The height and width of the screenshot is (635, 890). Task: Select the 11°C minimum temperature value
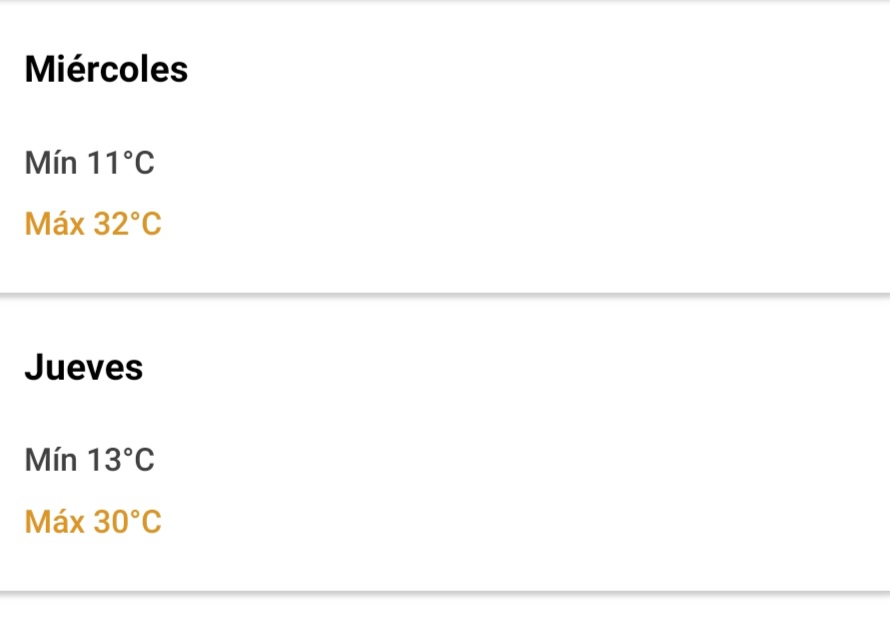(120, 163)
